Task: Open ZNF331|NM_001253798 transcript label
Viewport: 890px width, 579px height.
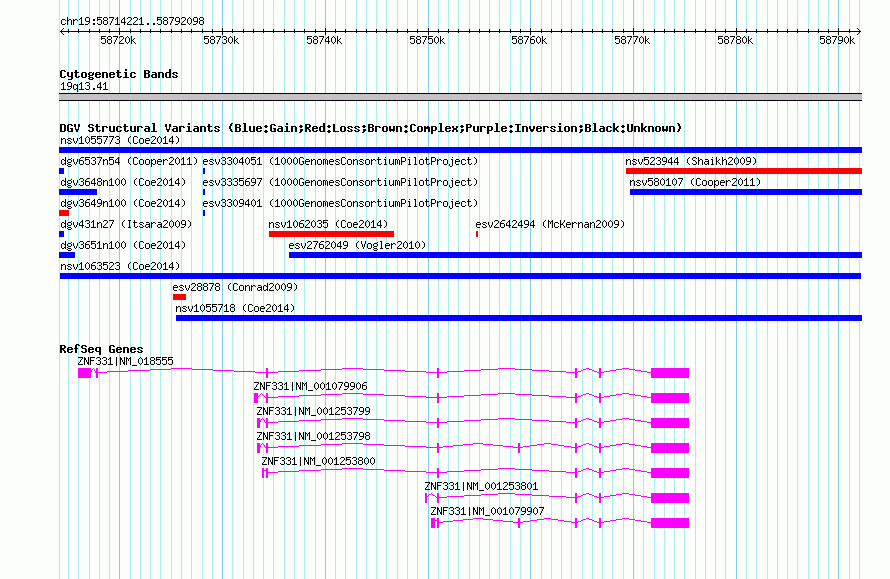Action: coord(313,436)
